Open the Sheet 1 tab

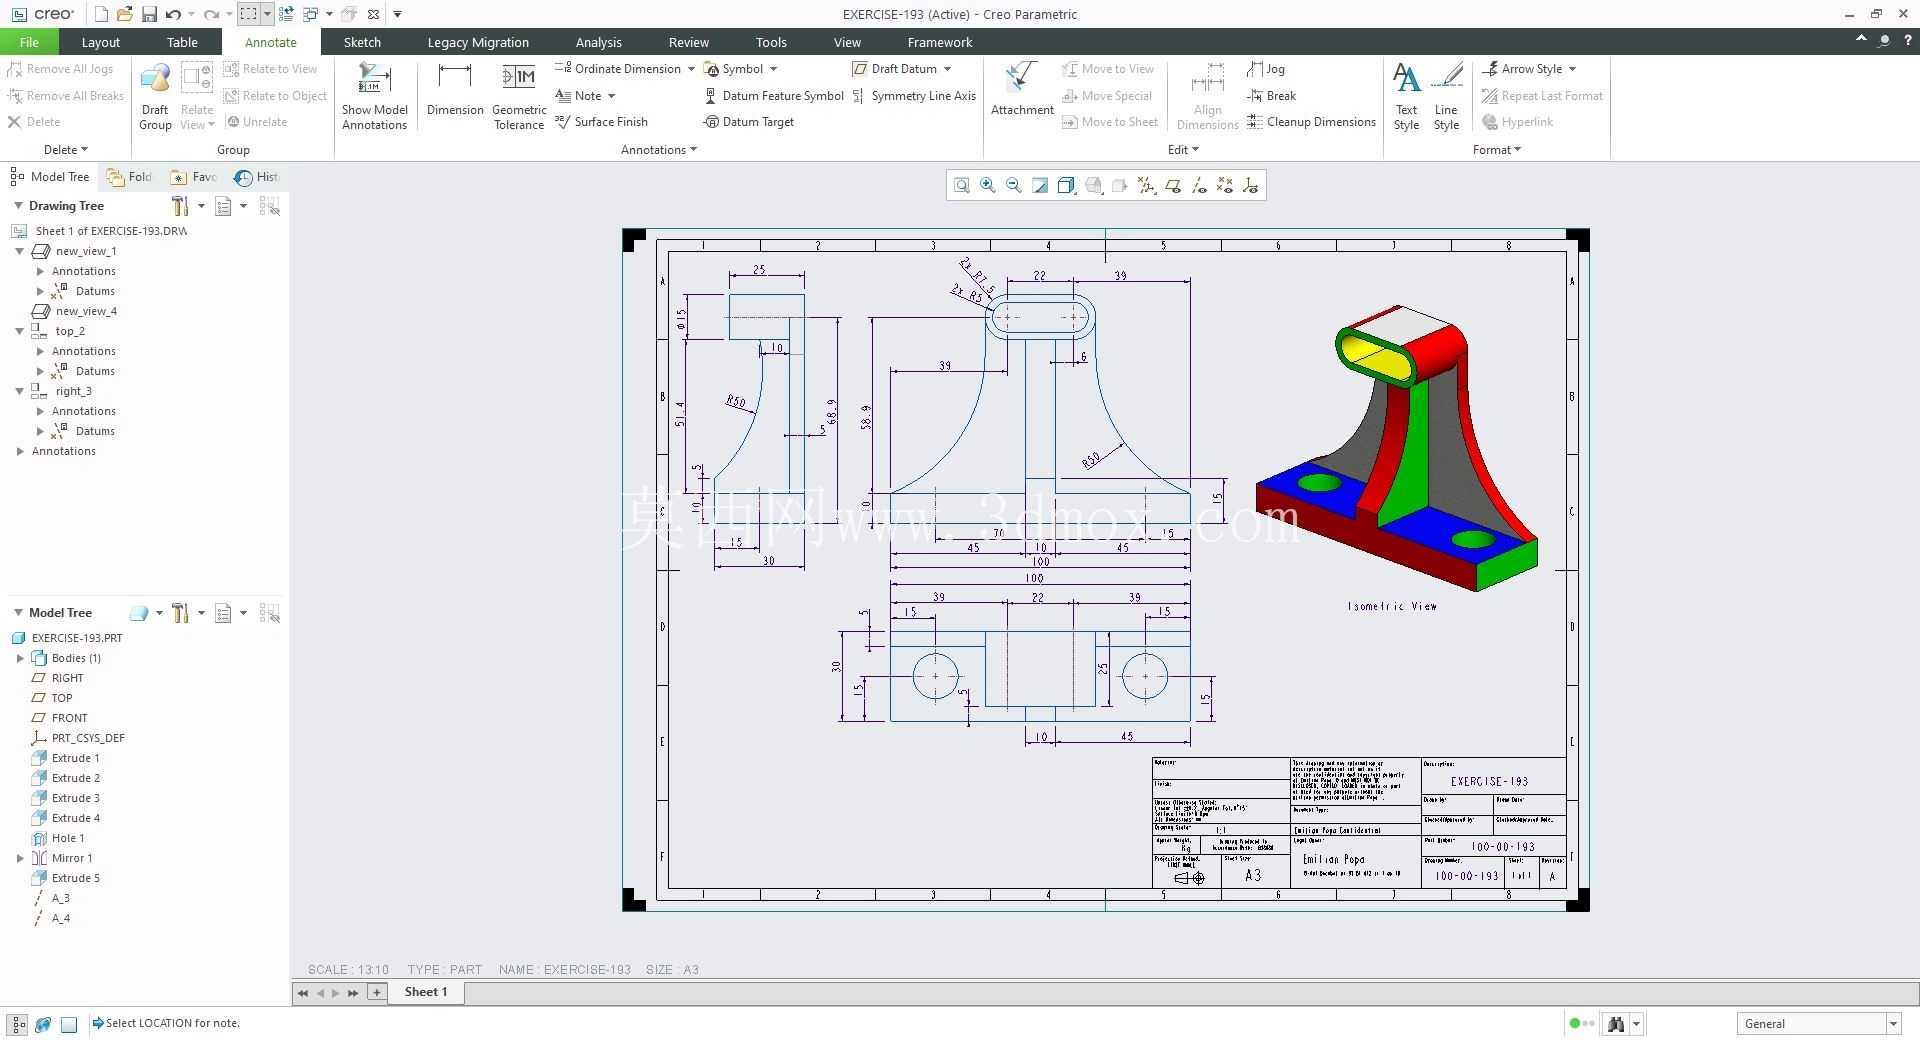coord(426,992)
